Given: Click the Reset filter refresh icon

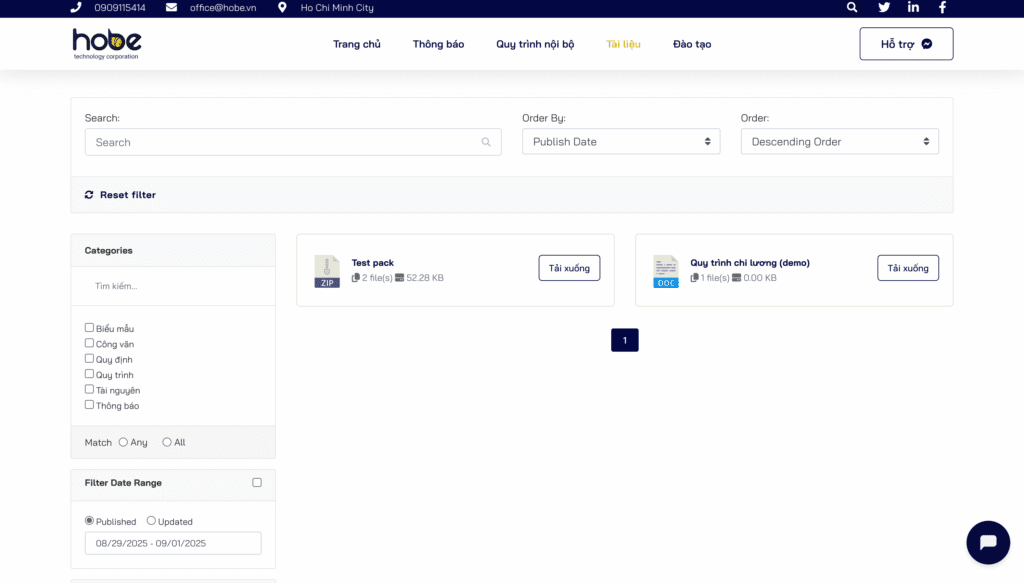Looking at the screenshot, I should click(x=89, y=195).
